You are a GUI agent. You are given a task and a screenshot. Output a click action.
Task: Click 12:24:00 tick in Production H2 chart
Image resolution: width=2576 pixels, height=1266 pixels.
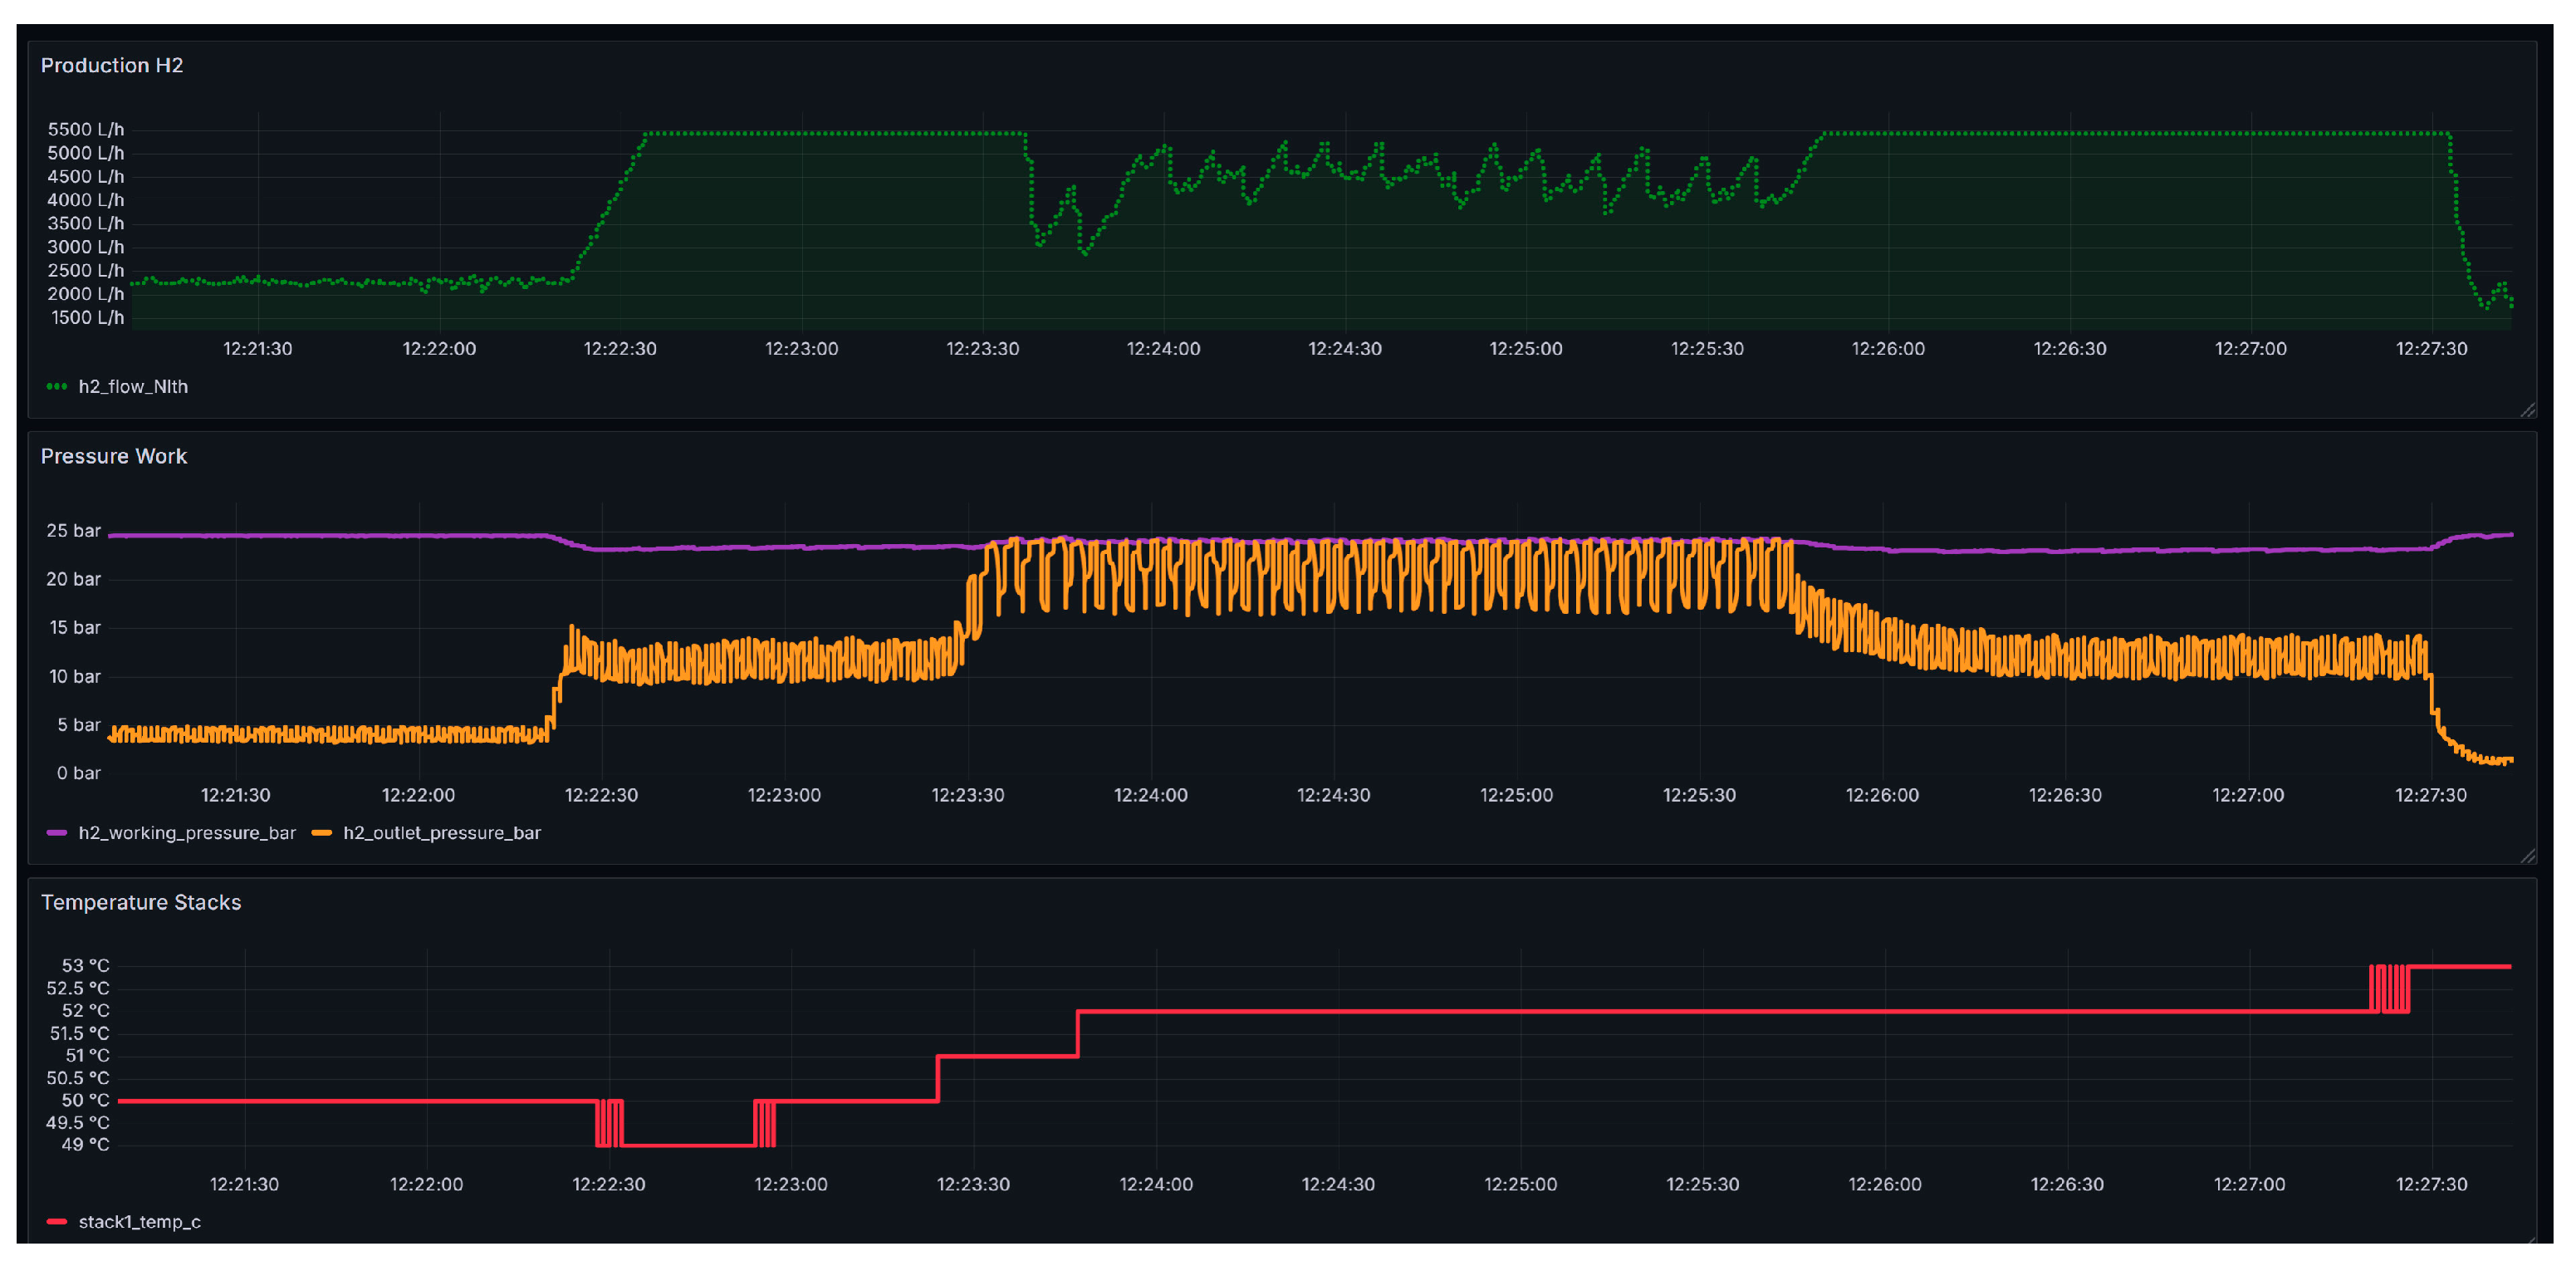(x=1164, y=349)
